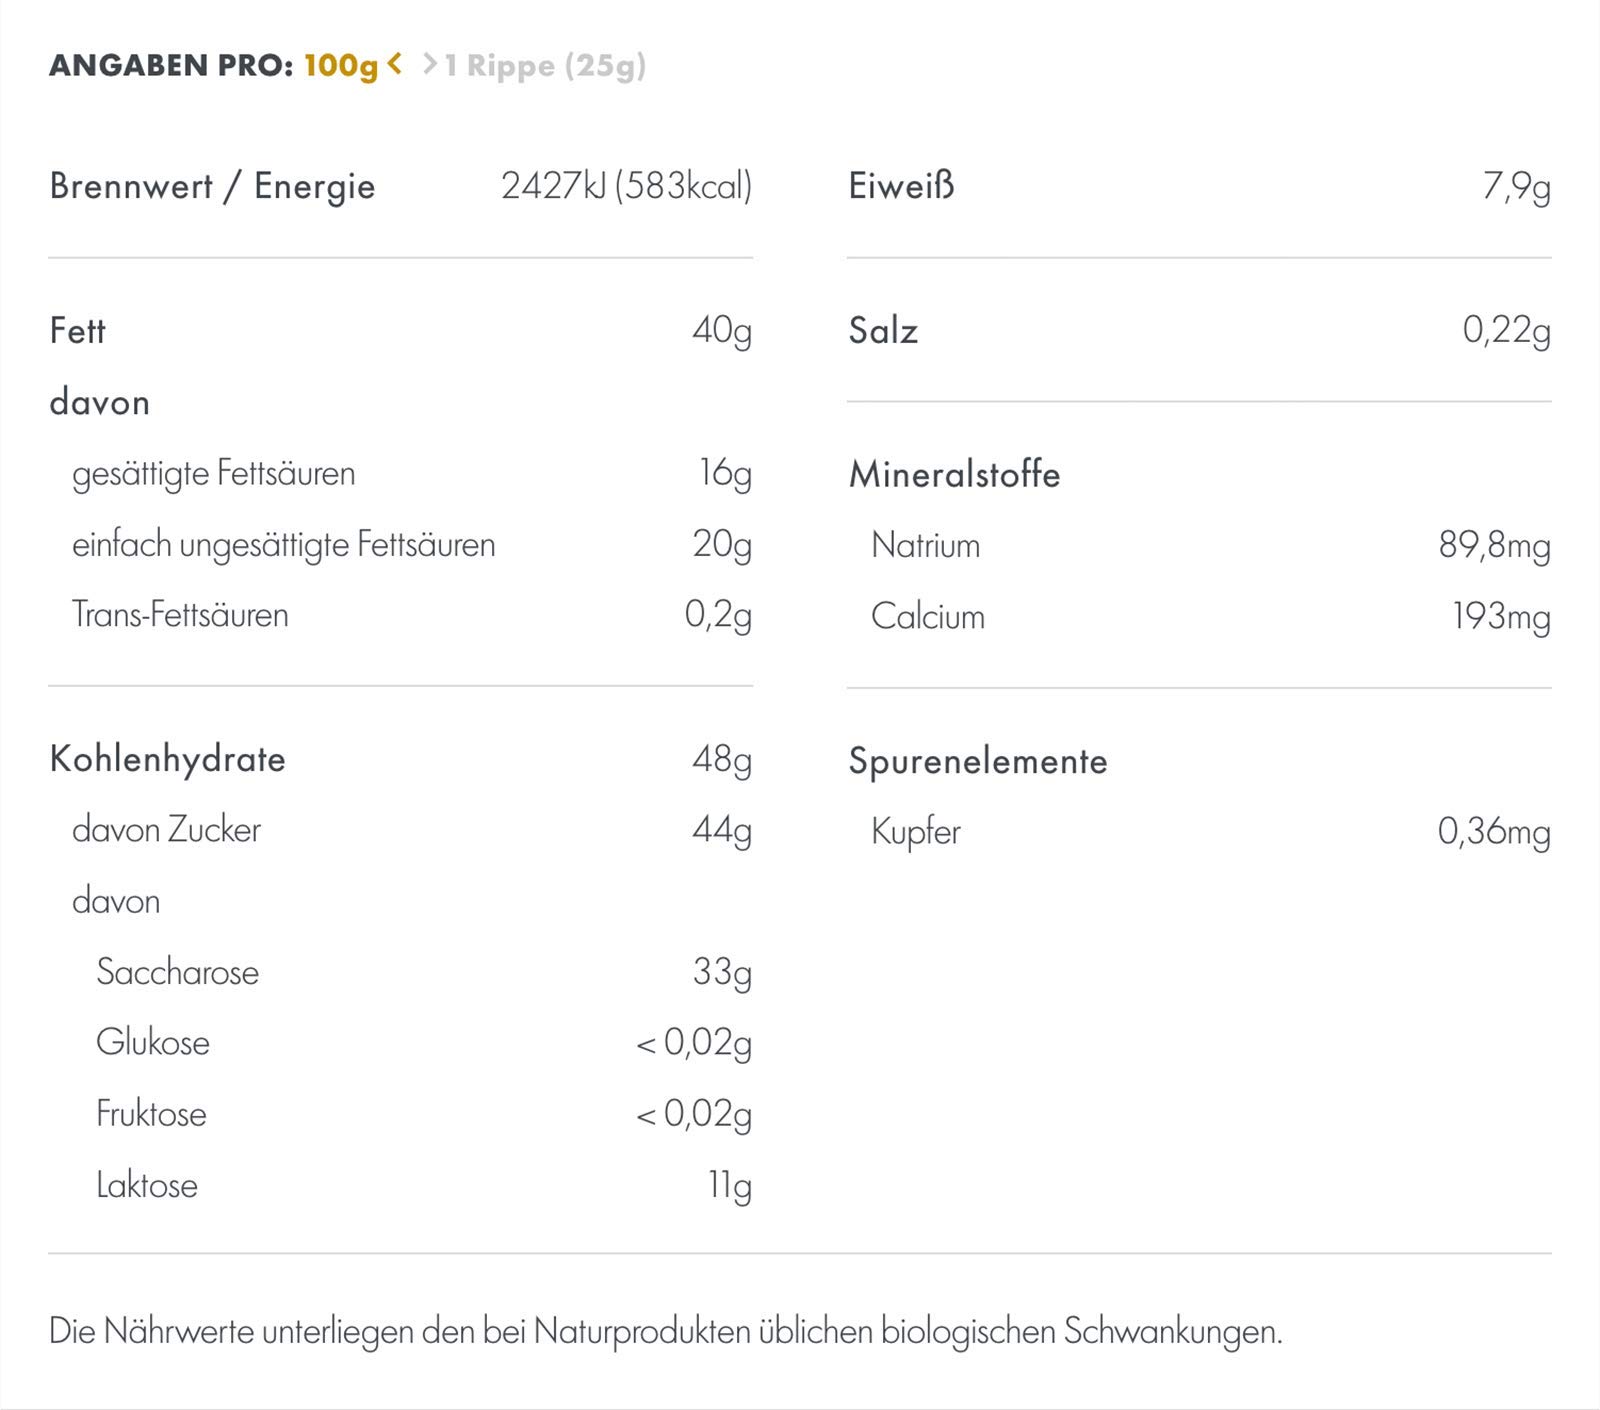Click the Spurenelemente section heading
This screenshot has width=1600, height=1410.
coord(978,761)
